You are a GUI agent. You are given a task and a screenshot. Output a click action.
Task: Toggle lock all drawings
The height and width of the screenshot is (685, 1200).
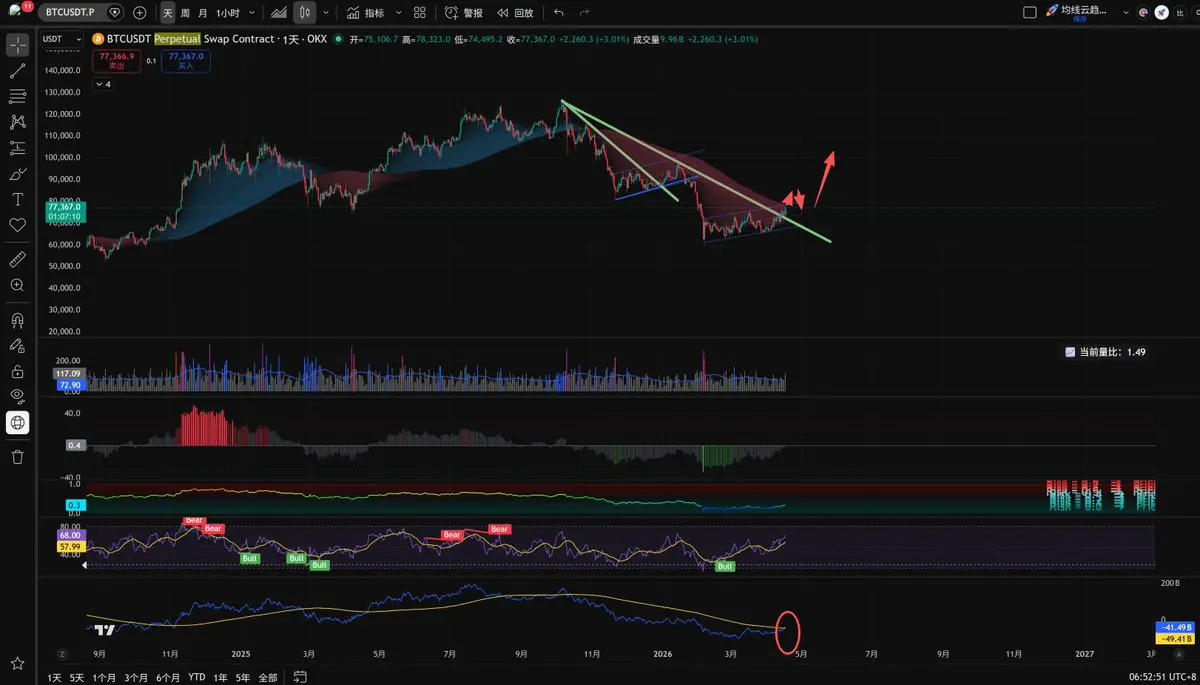click(17, 371)
